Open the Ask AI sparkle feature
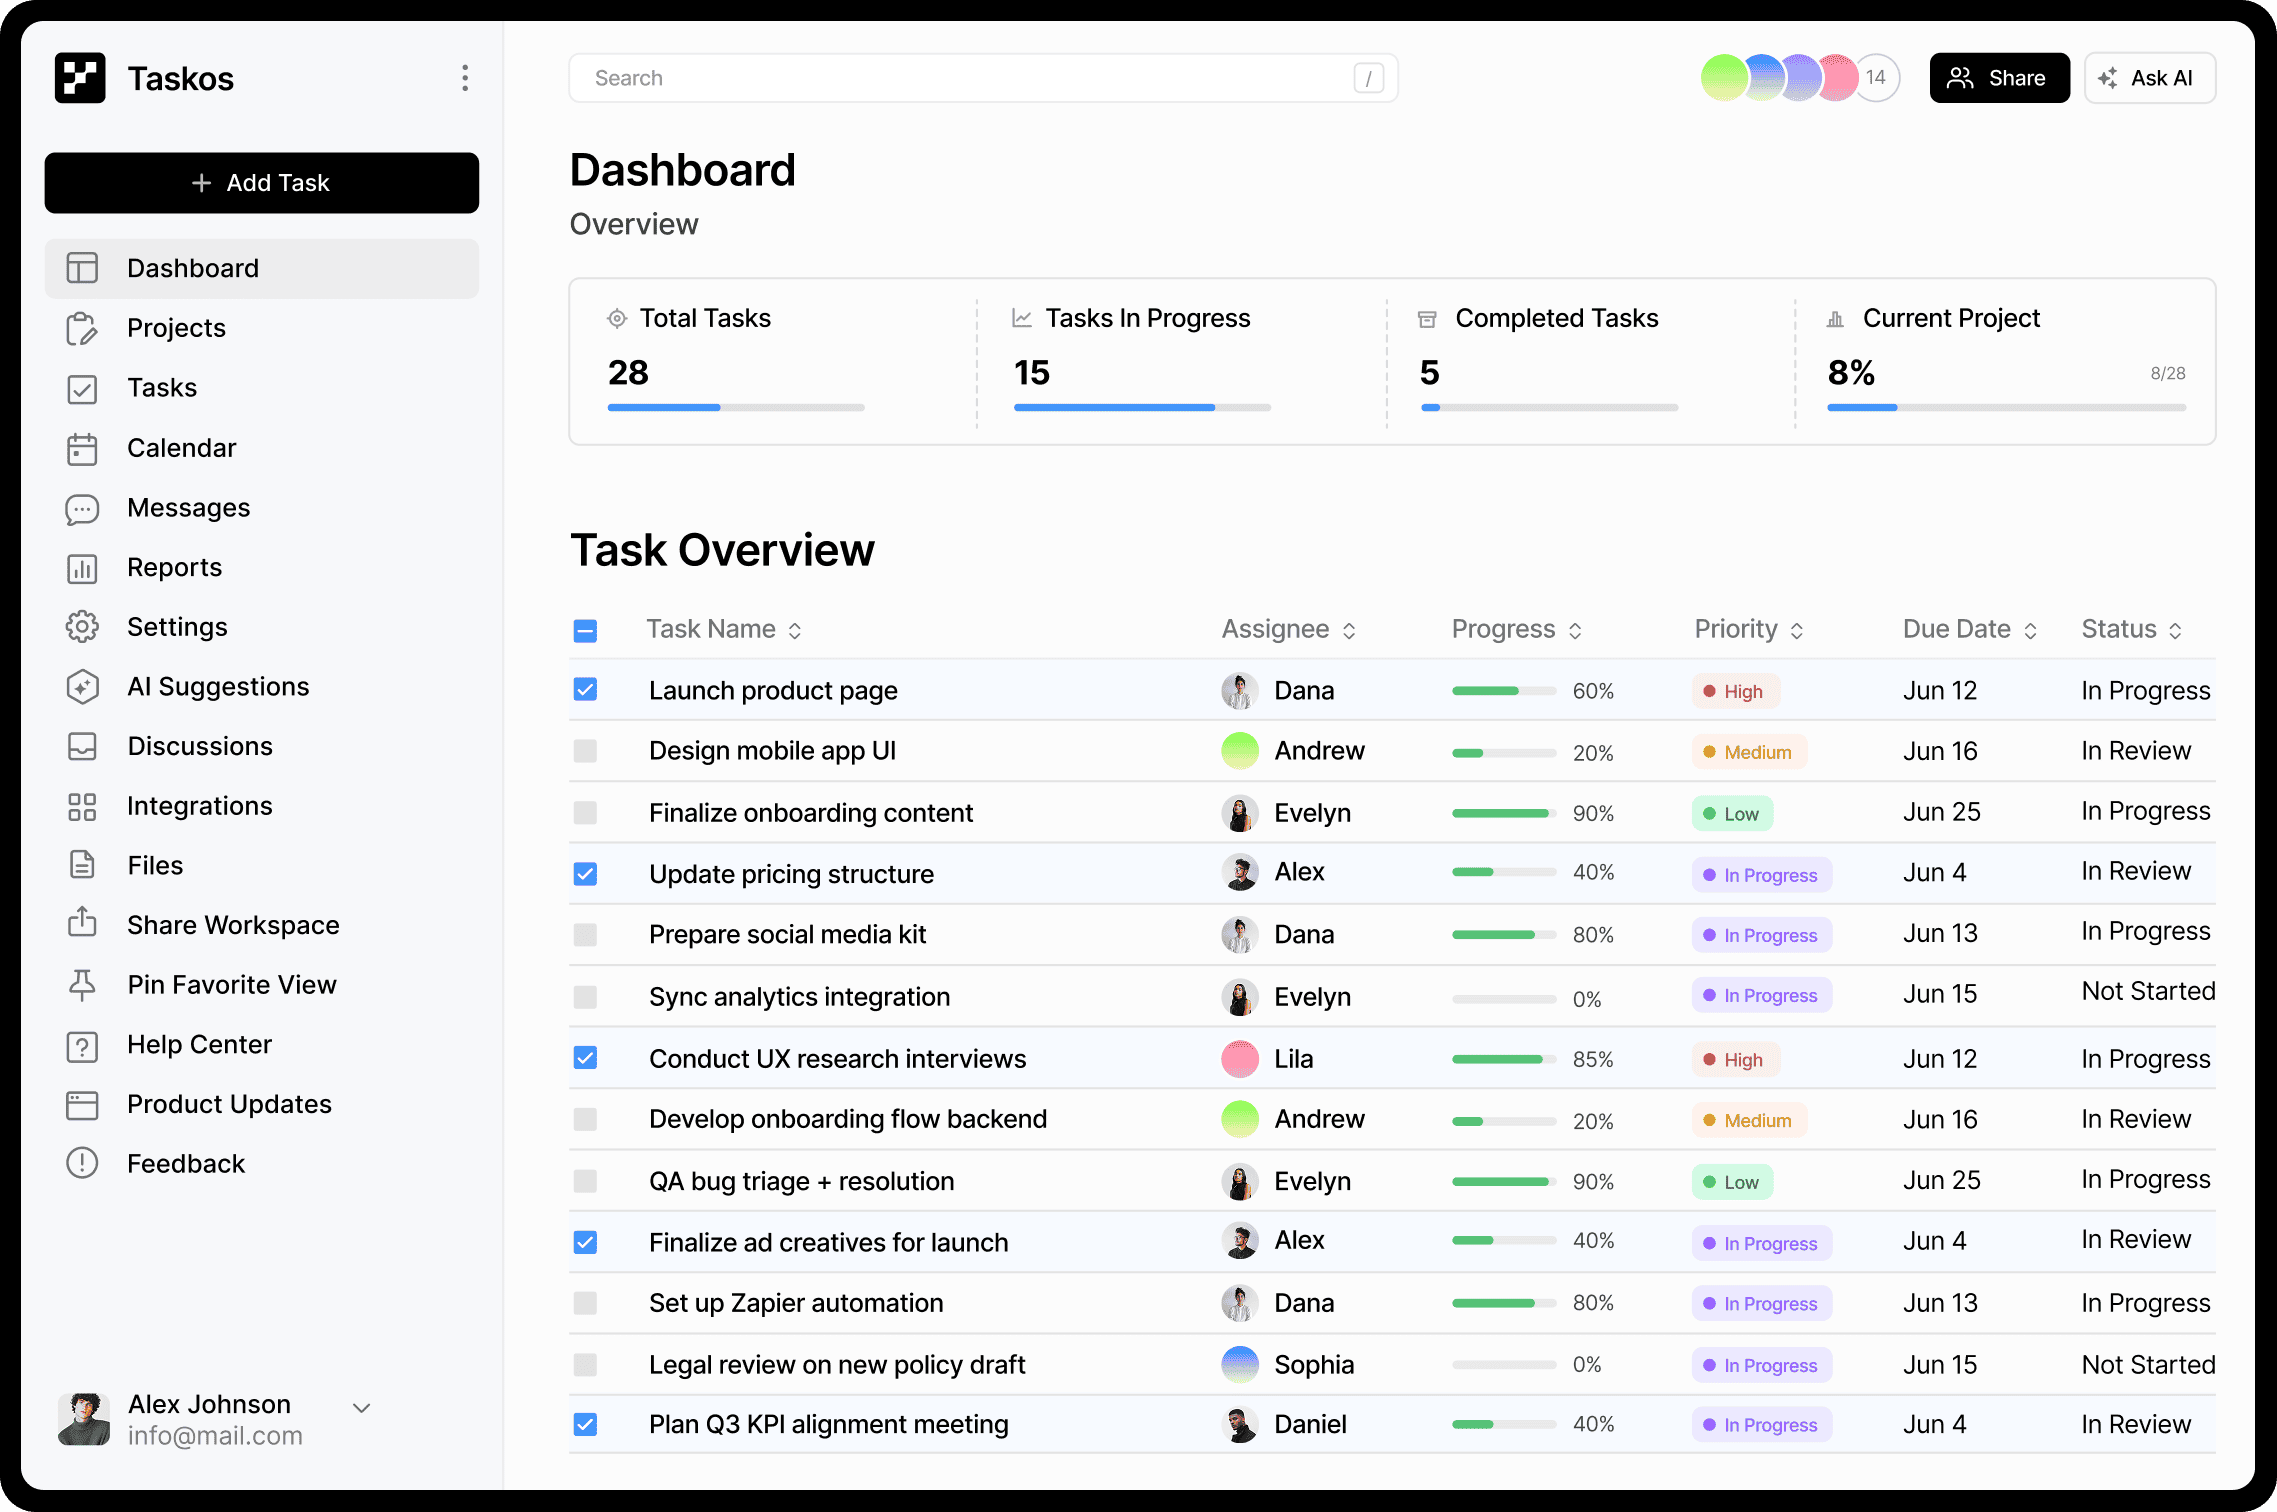Screen dimensions: 2277x1512 click(2149, 77)
